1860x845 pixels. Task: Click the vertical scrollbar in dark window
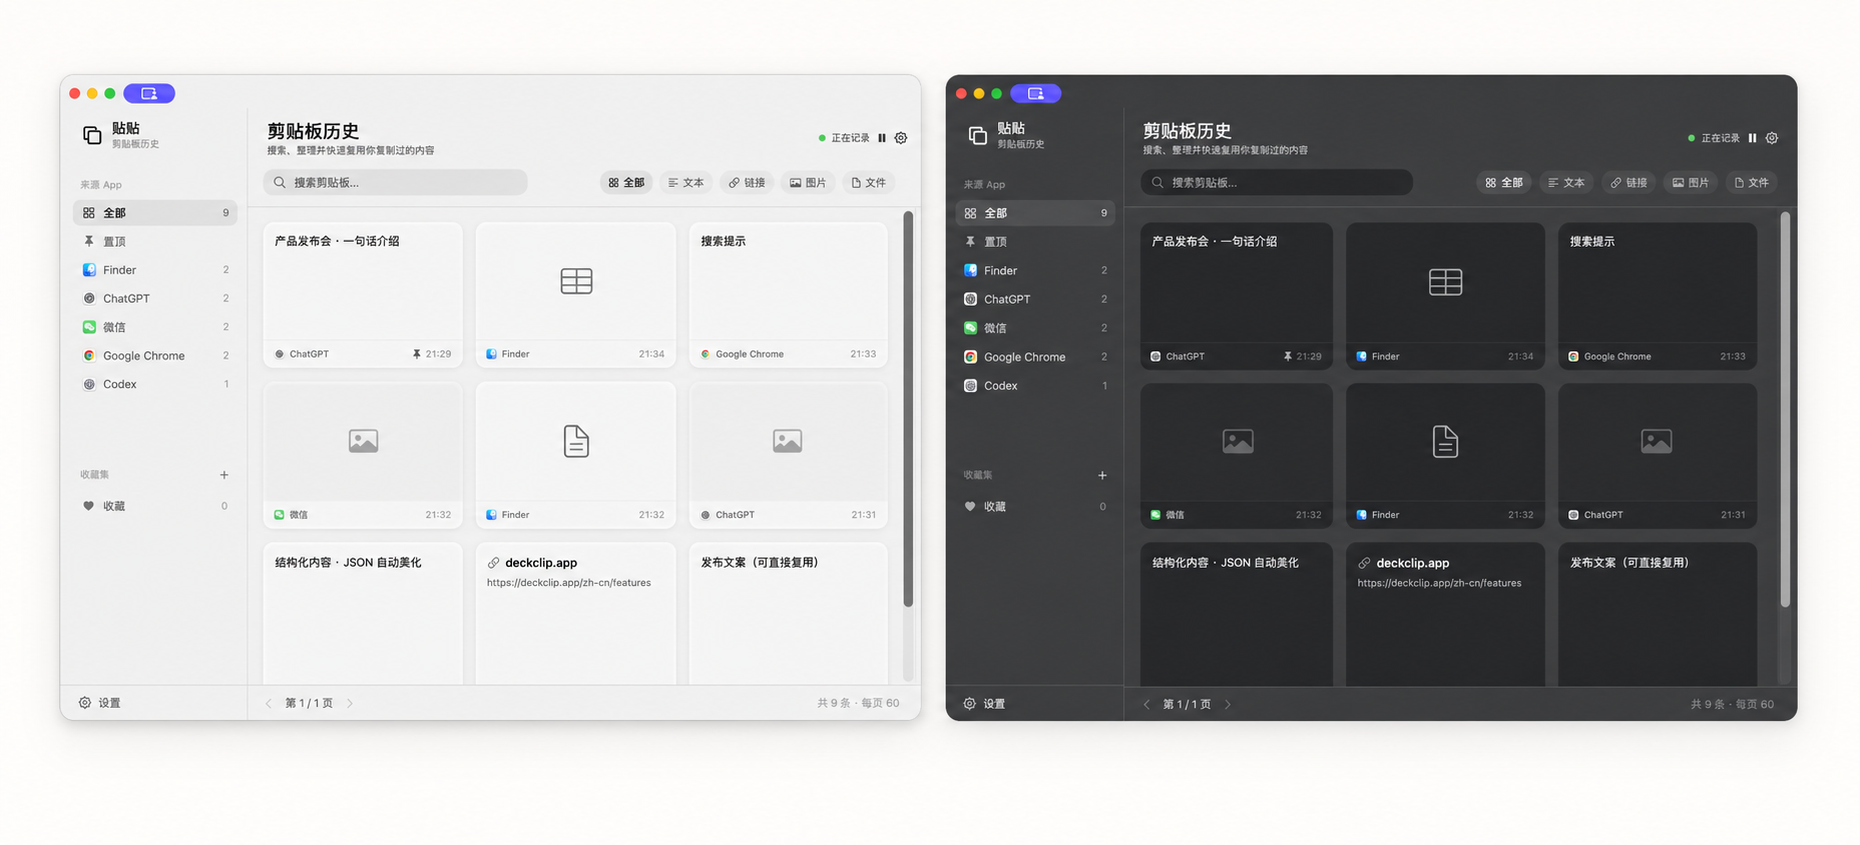tap(1785, 409)
